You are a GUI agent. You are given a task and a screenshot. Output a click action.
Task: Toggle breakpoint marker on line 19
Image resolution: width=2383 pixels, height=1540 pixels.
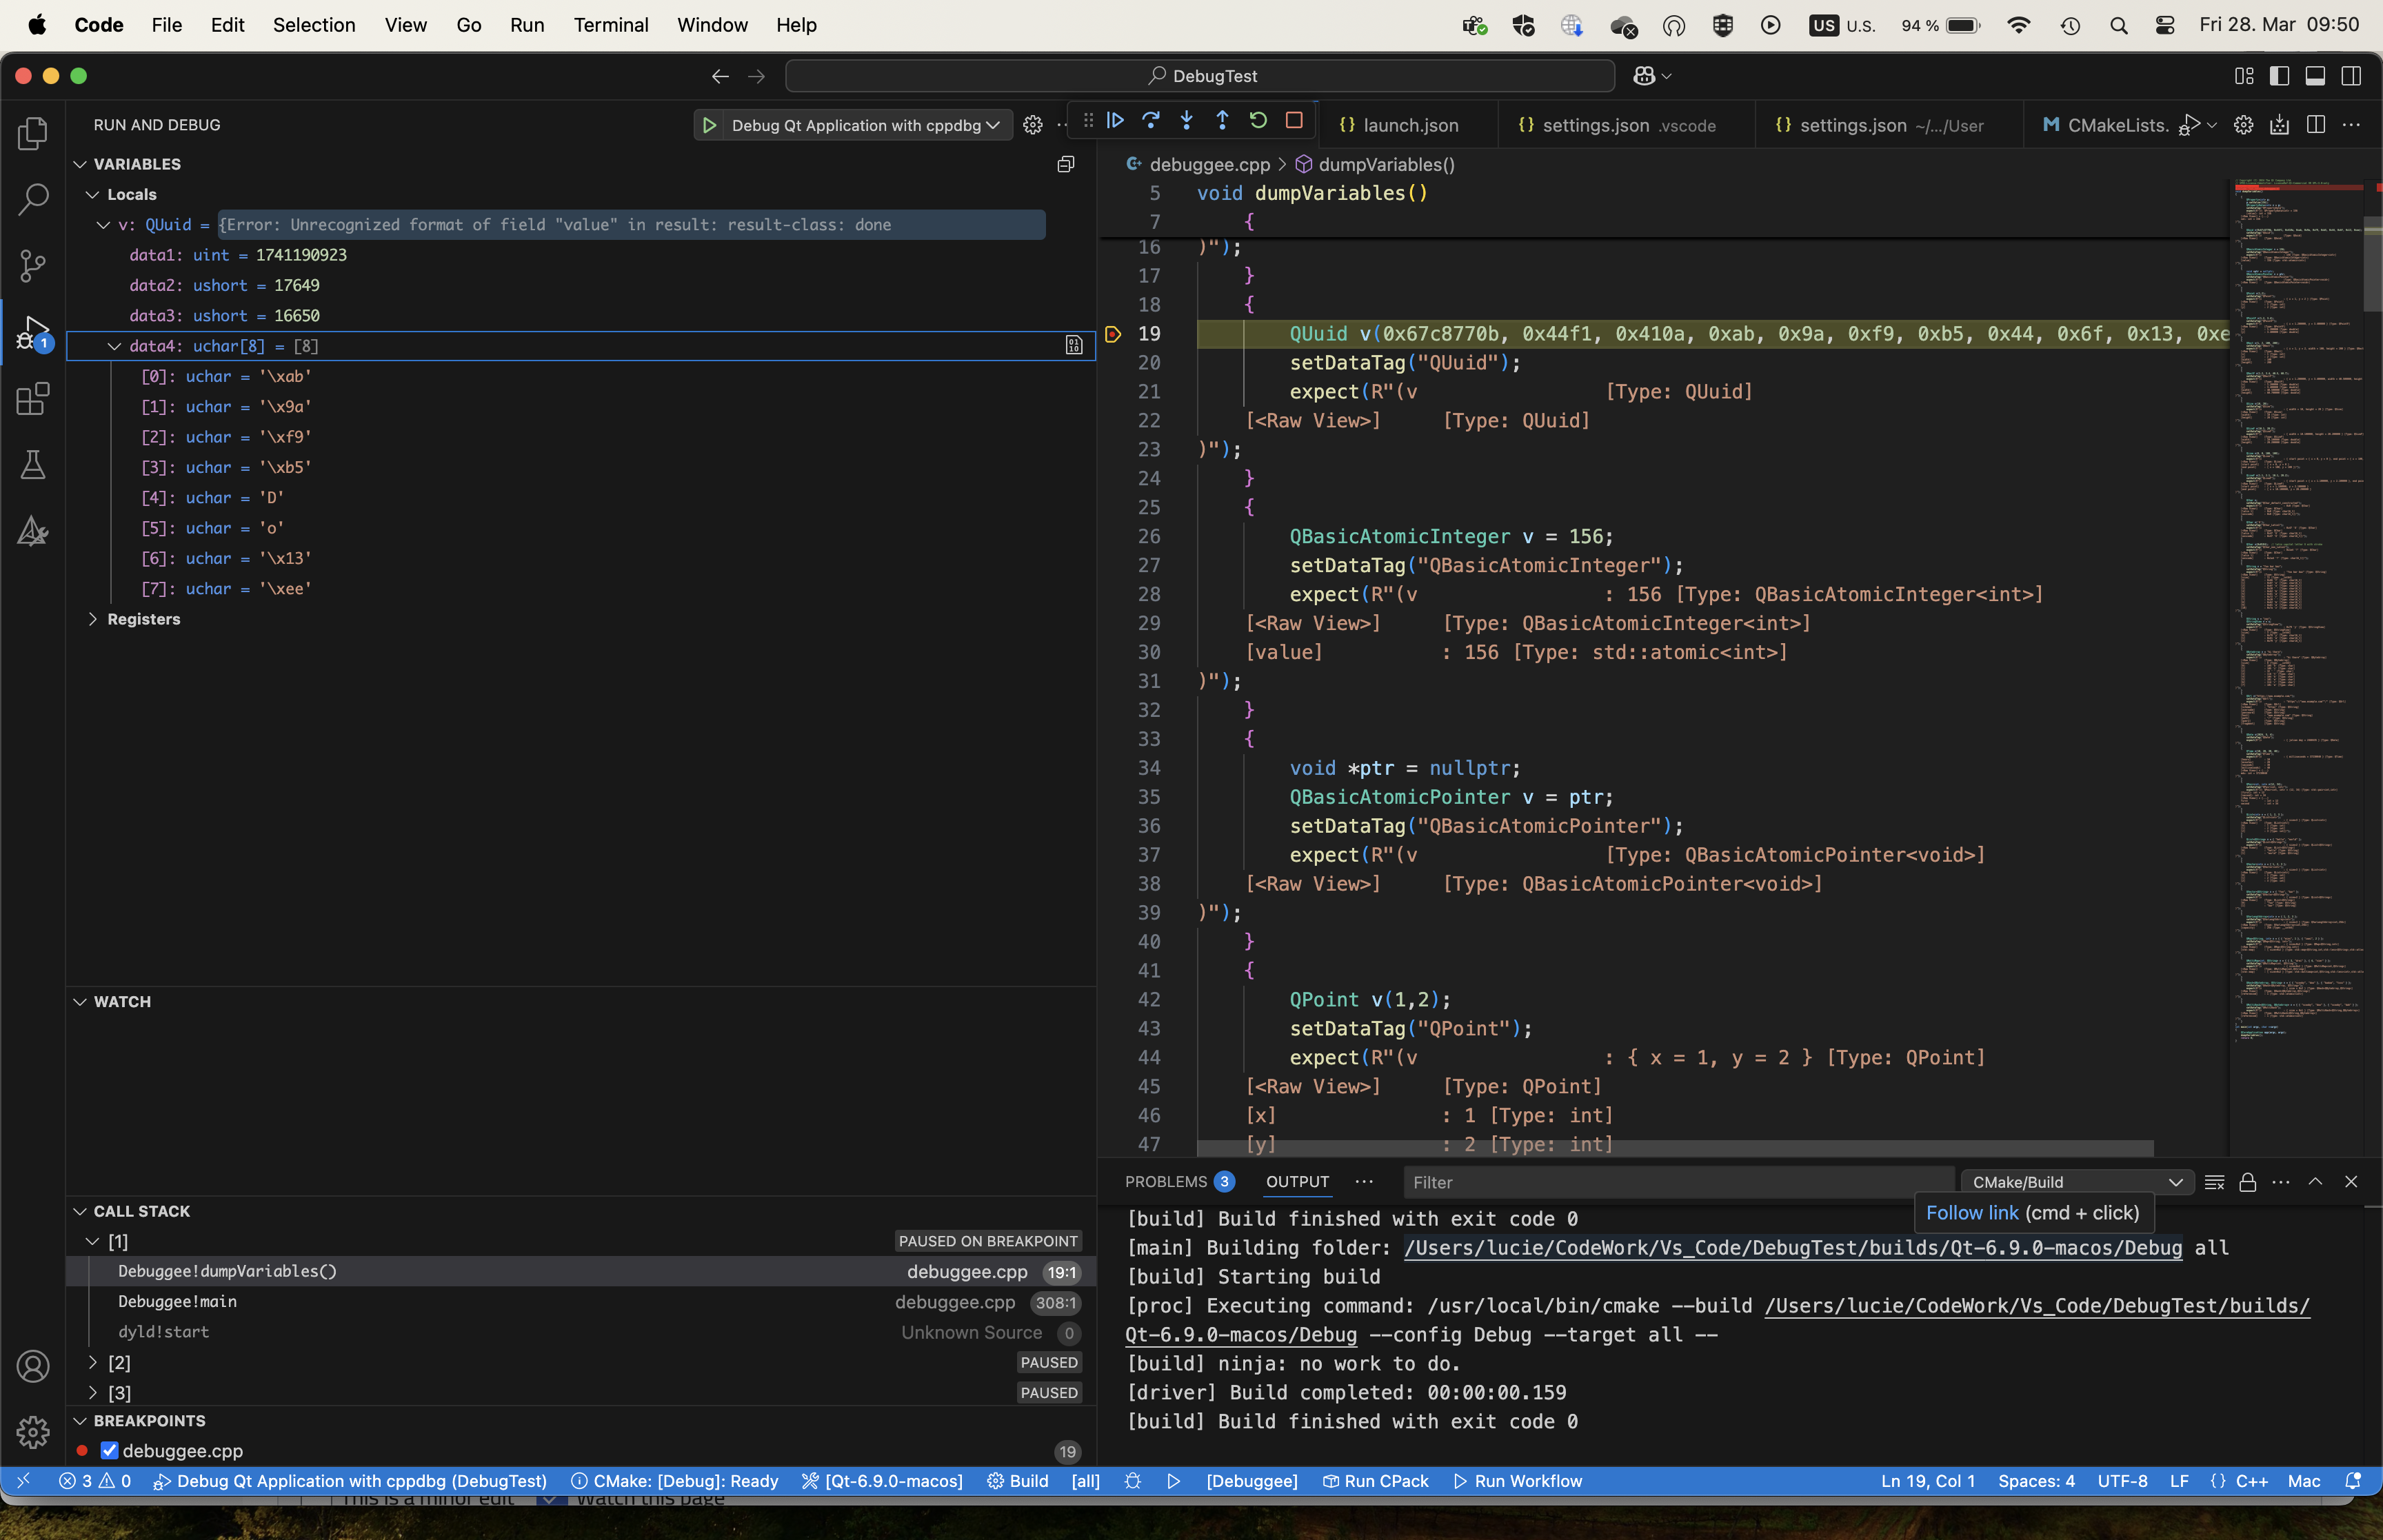pyautogui.click(x=1113, y=334)
